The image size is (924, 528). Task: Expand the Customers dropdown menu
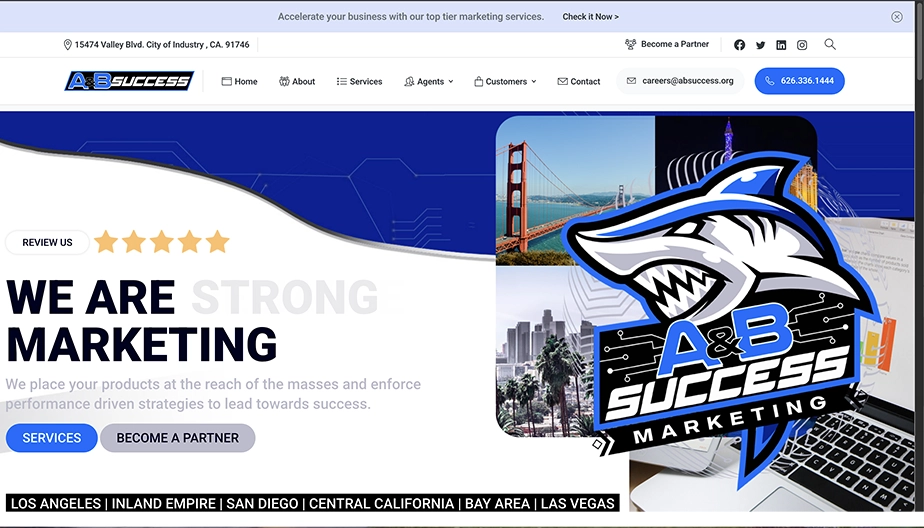pyautogui.click(x=505, y=81)
